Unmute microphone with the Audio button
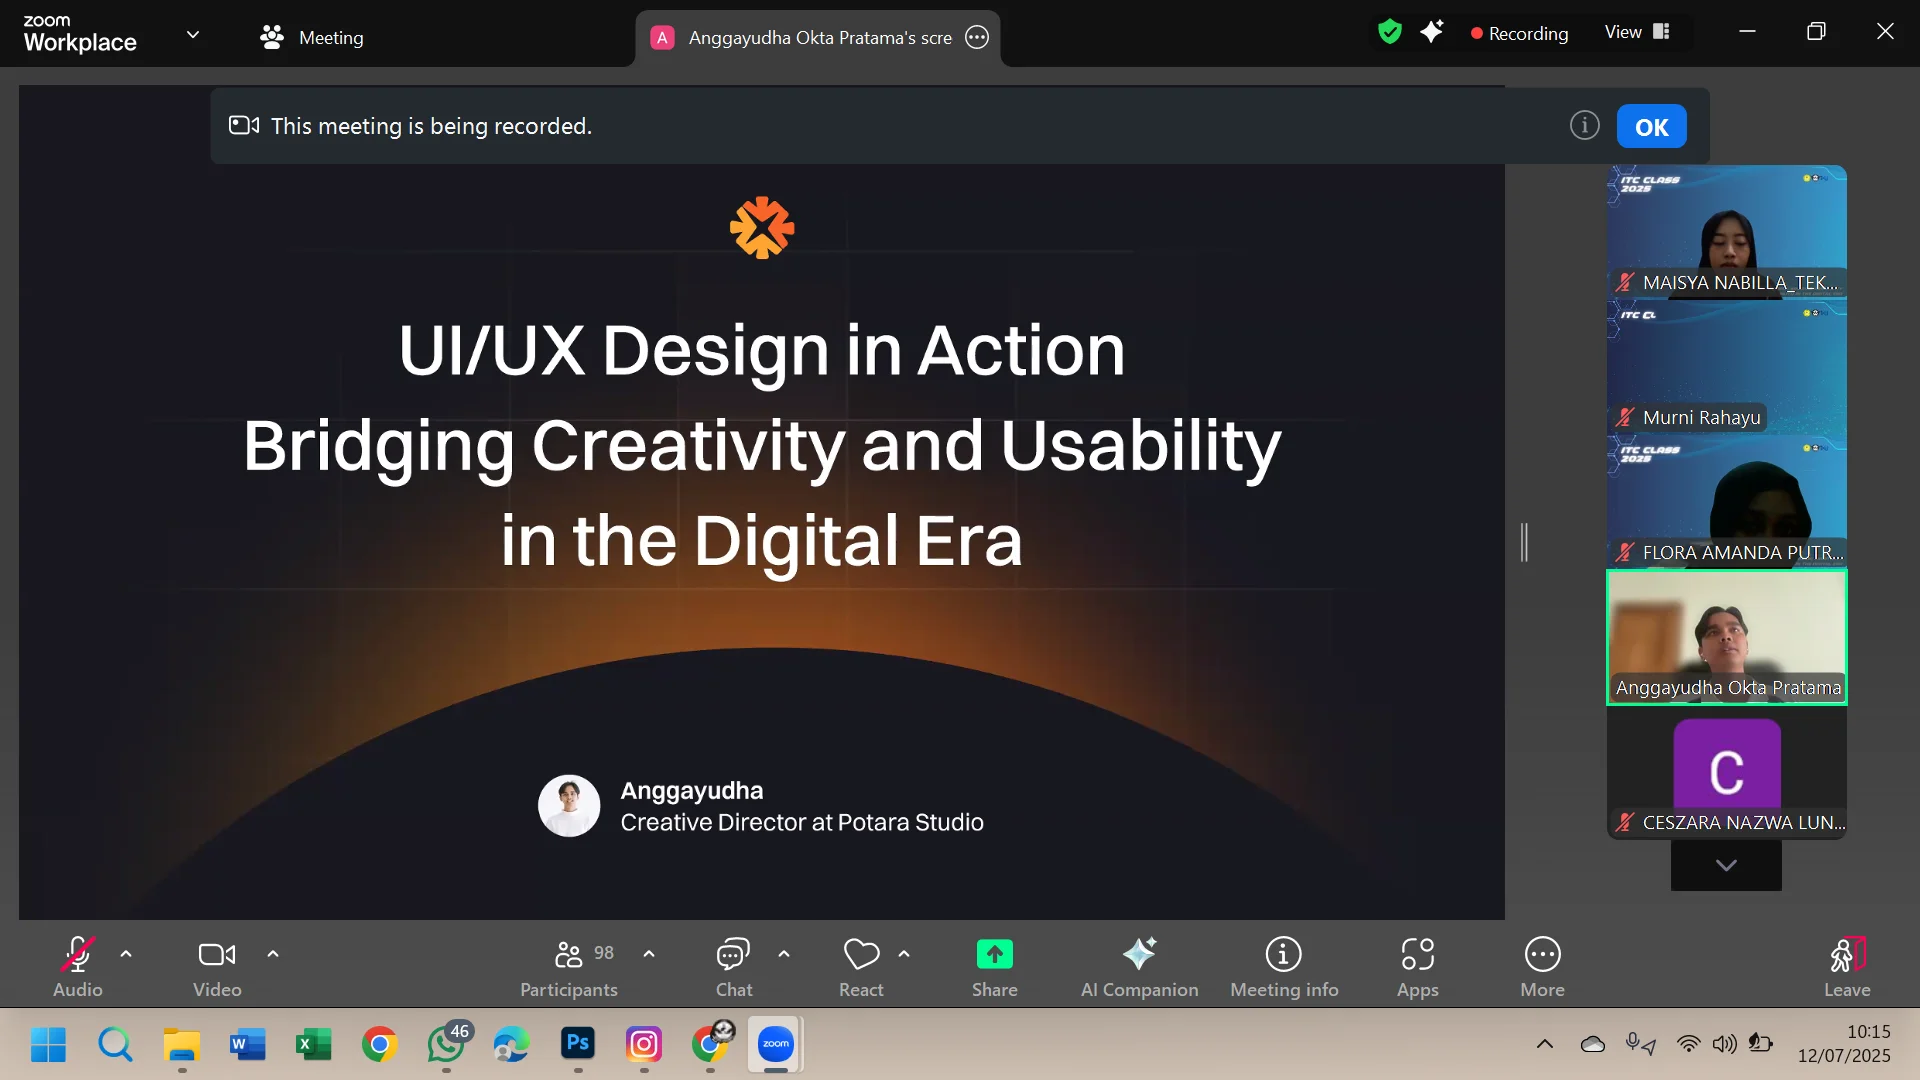Image resolution: width=1920 pixels, height=1080 pixels. point(78,967)
